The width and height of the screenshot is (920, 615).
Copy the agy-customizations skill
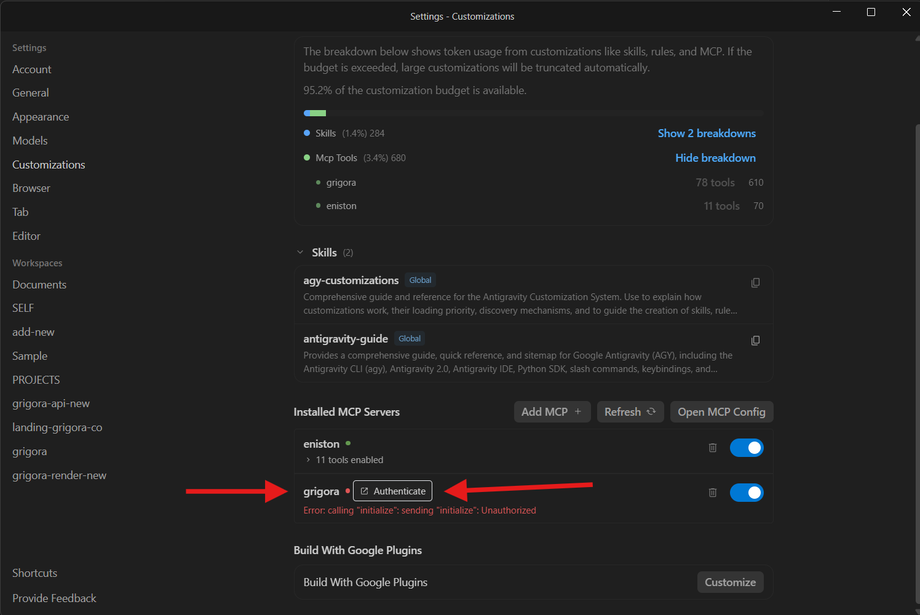click(755, 283)
